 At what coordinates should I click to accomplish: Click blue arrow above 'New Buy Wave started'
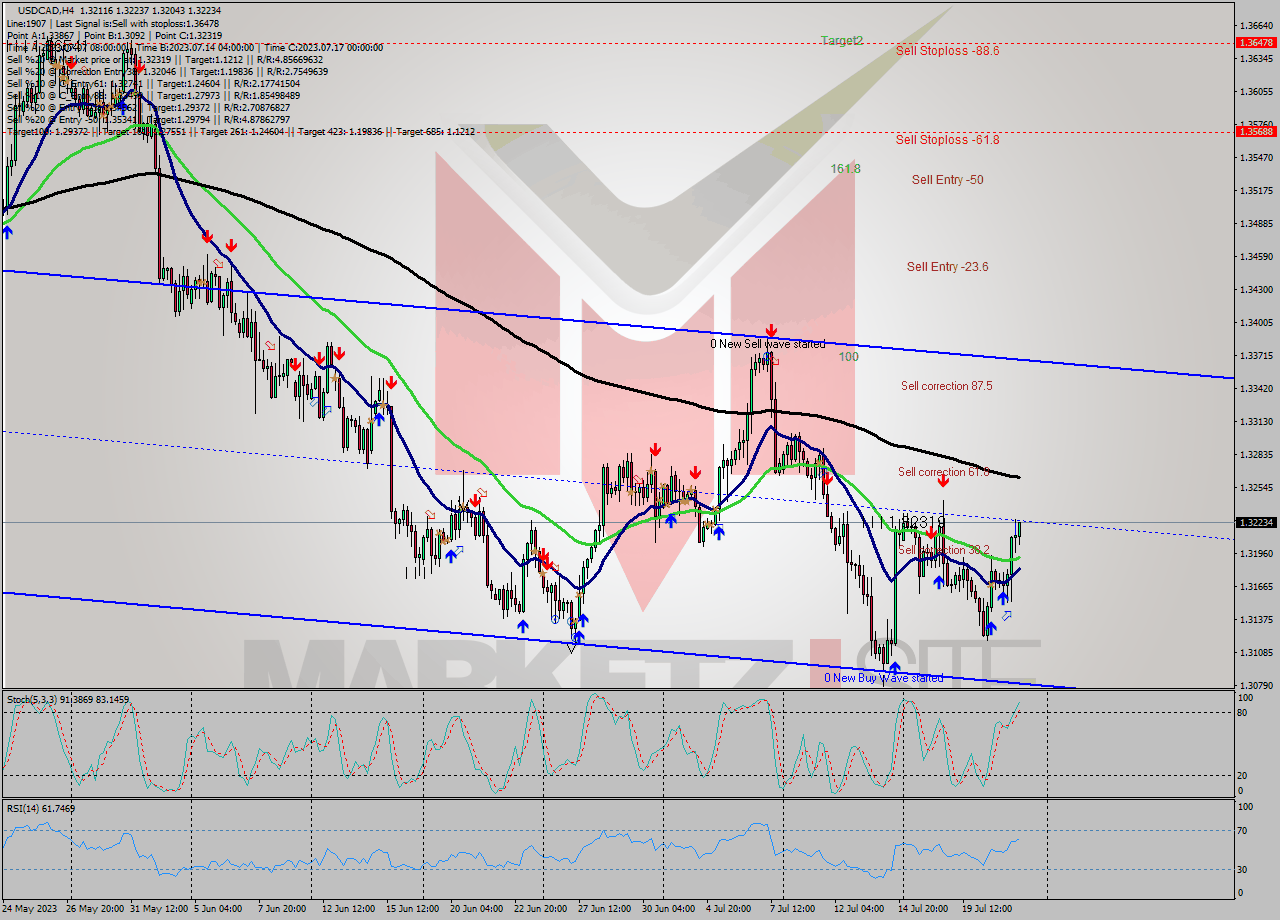pos(894,666)
